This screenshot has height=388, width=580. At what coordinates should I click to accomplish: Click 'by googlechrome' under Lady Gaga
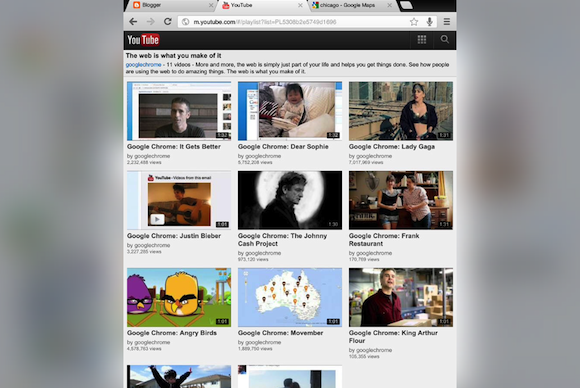[x=370, y=156]
